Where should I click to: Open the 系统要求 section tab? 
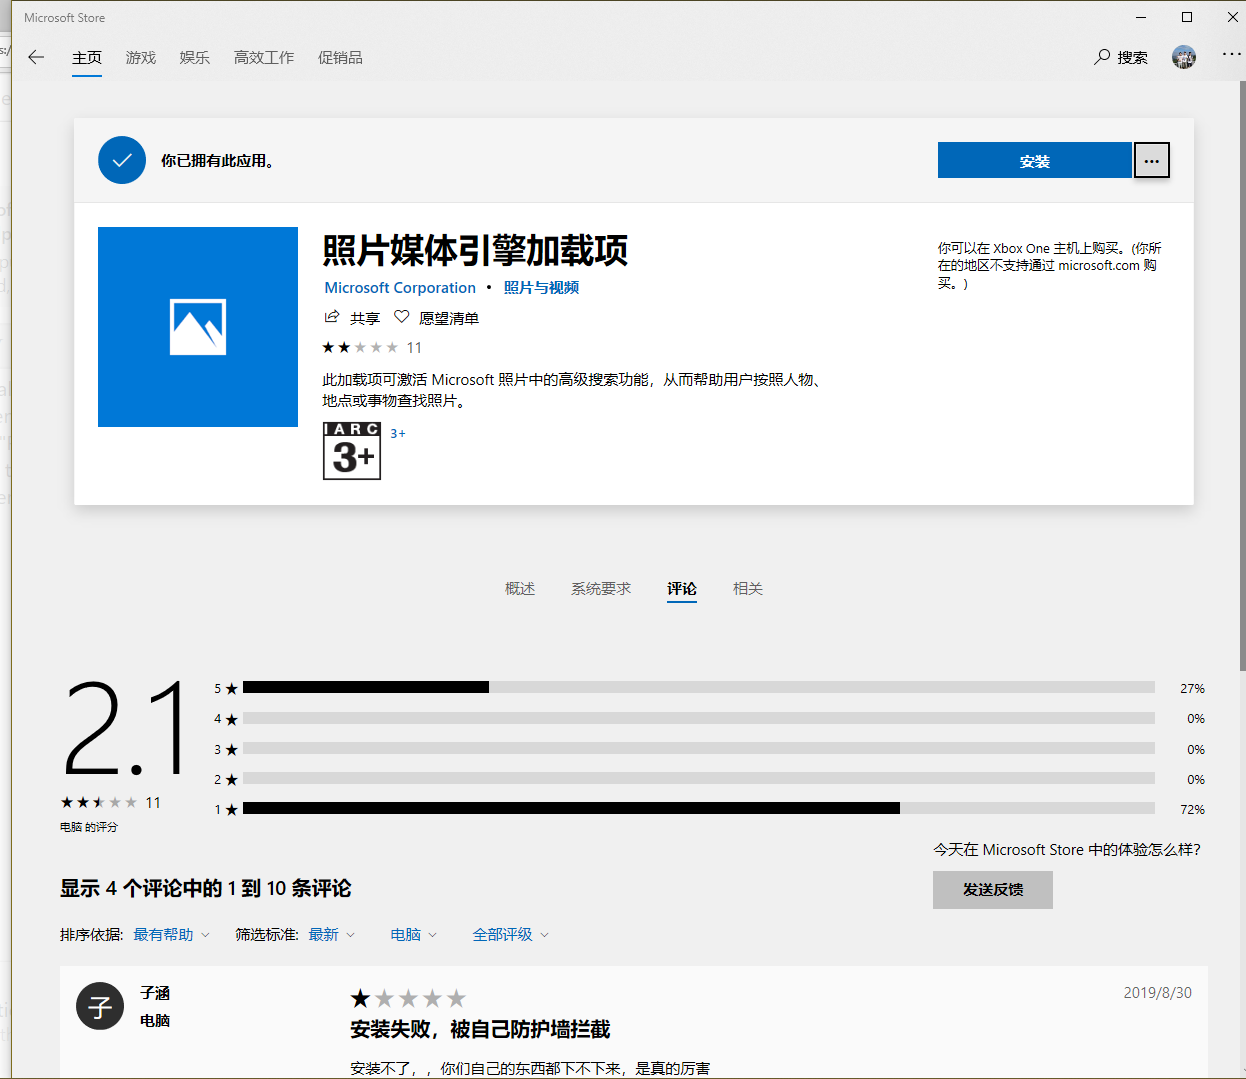coord(601,589)
